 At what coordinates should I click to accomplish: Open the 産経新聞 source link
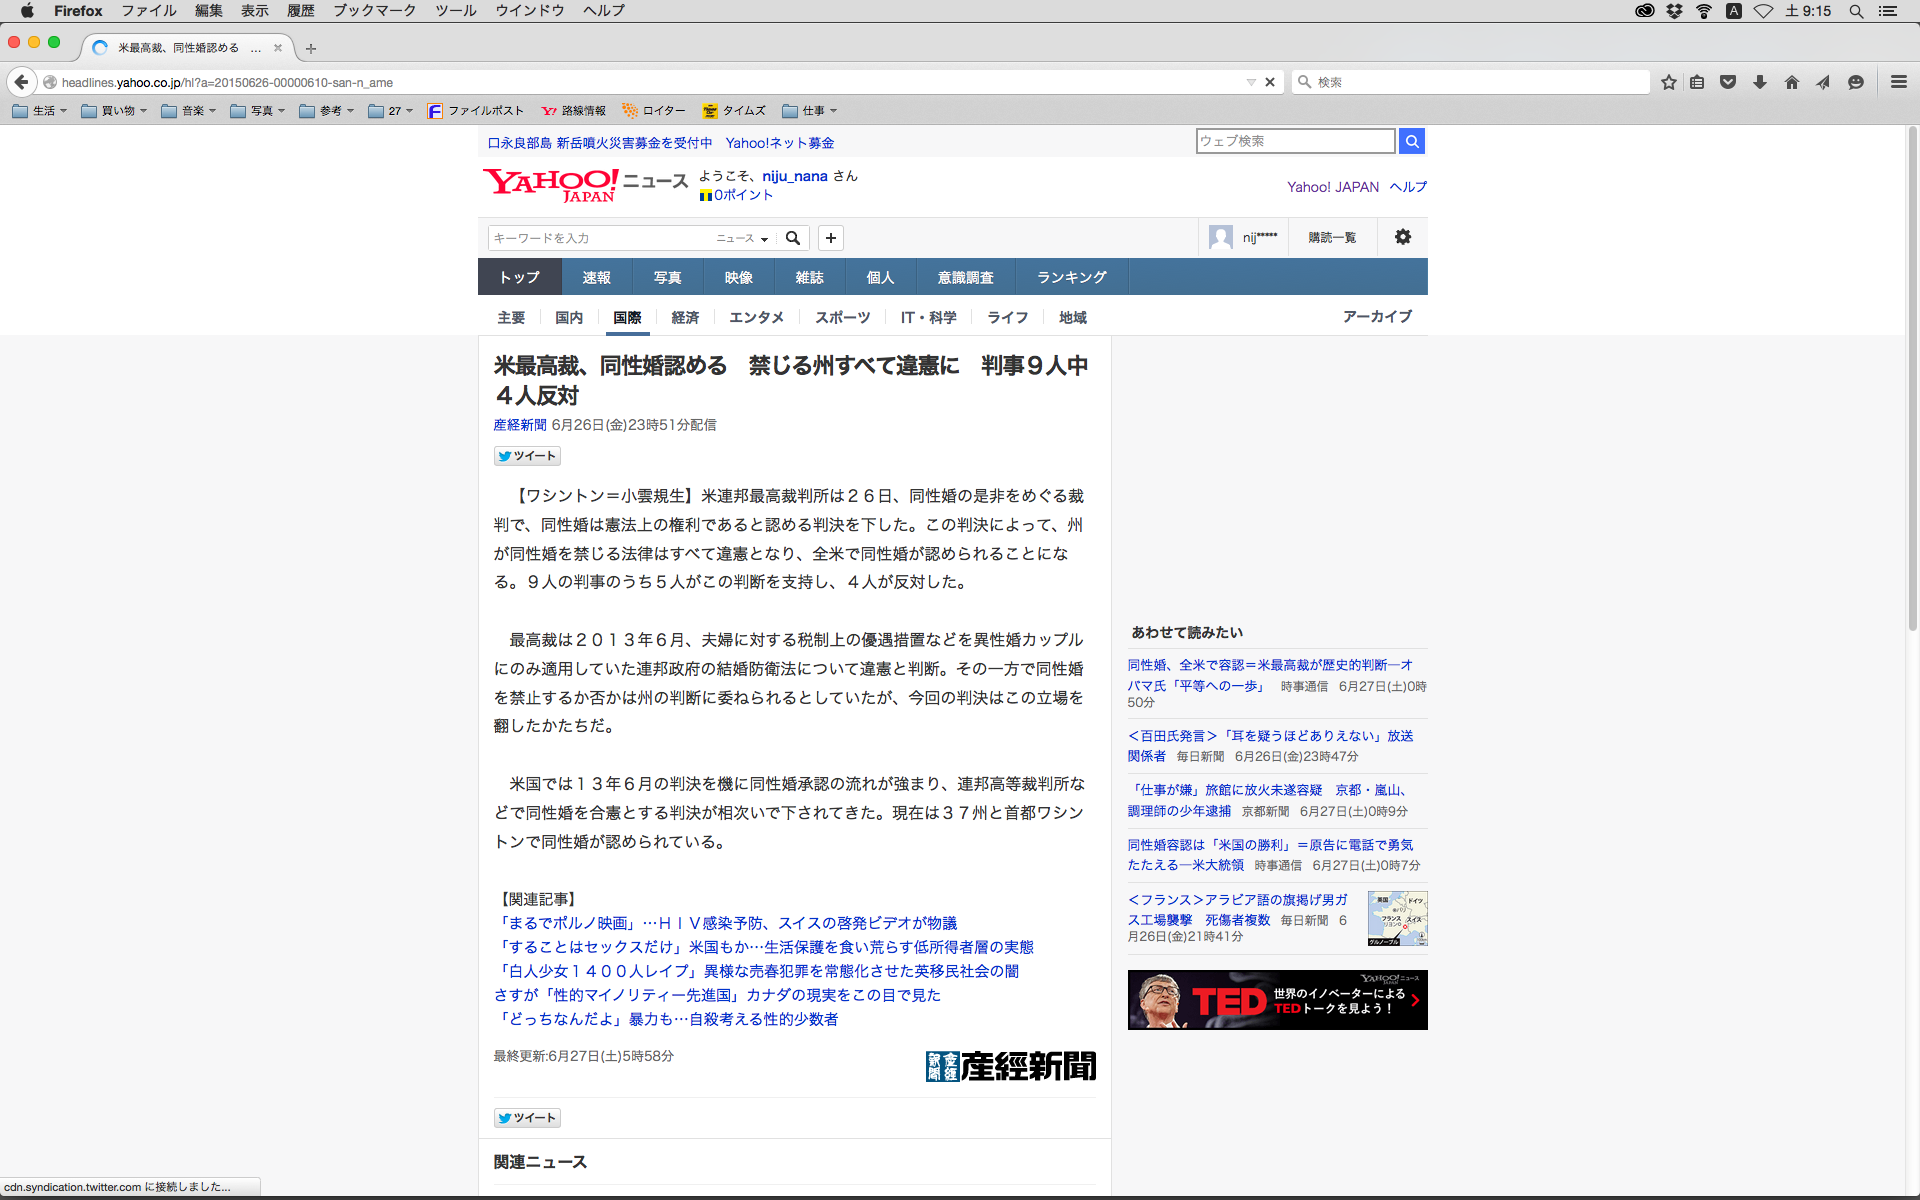519,425
